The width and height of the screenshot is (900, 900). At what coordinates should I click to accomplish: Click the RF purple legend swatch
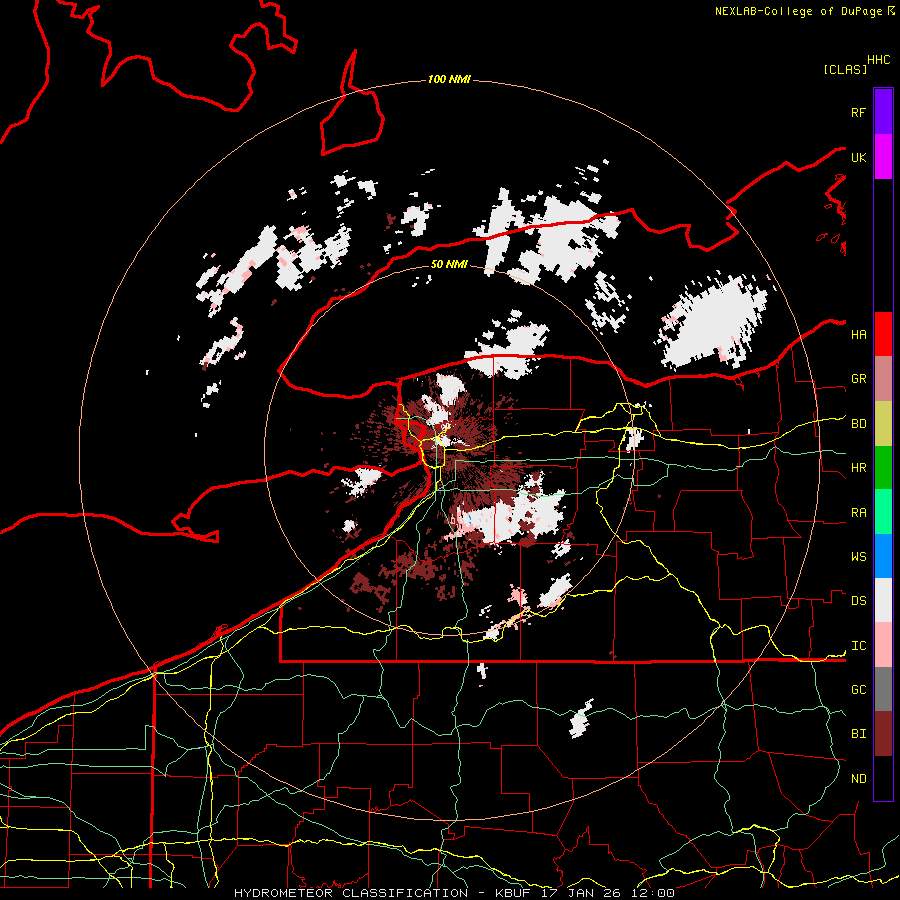coord(883,112)
